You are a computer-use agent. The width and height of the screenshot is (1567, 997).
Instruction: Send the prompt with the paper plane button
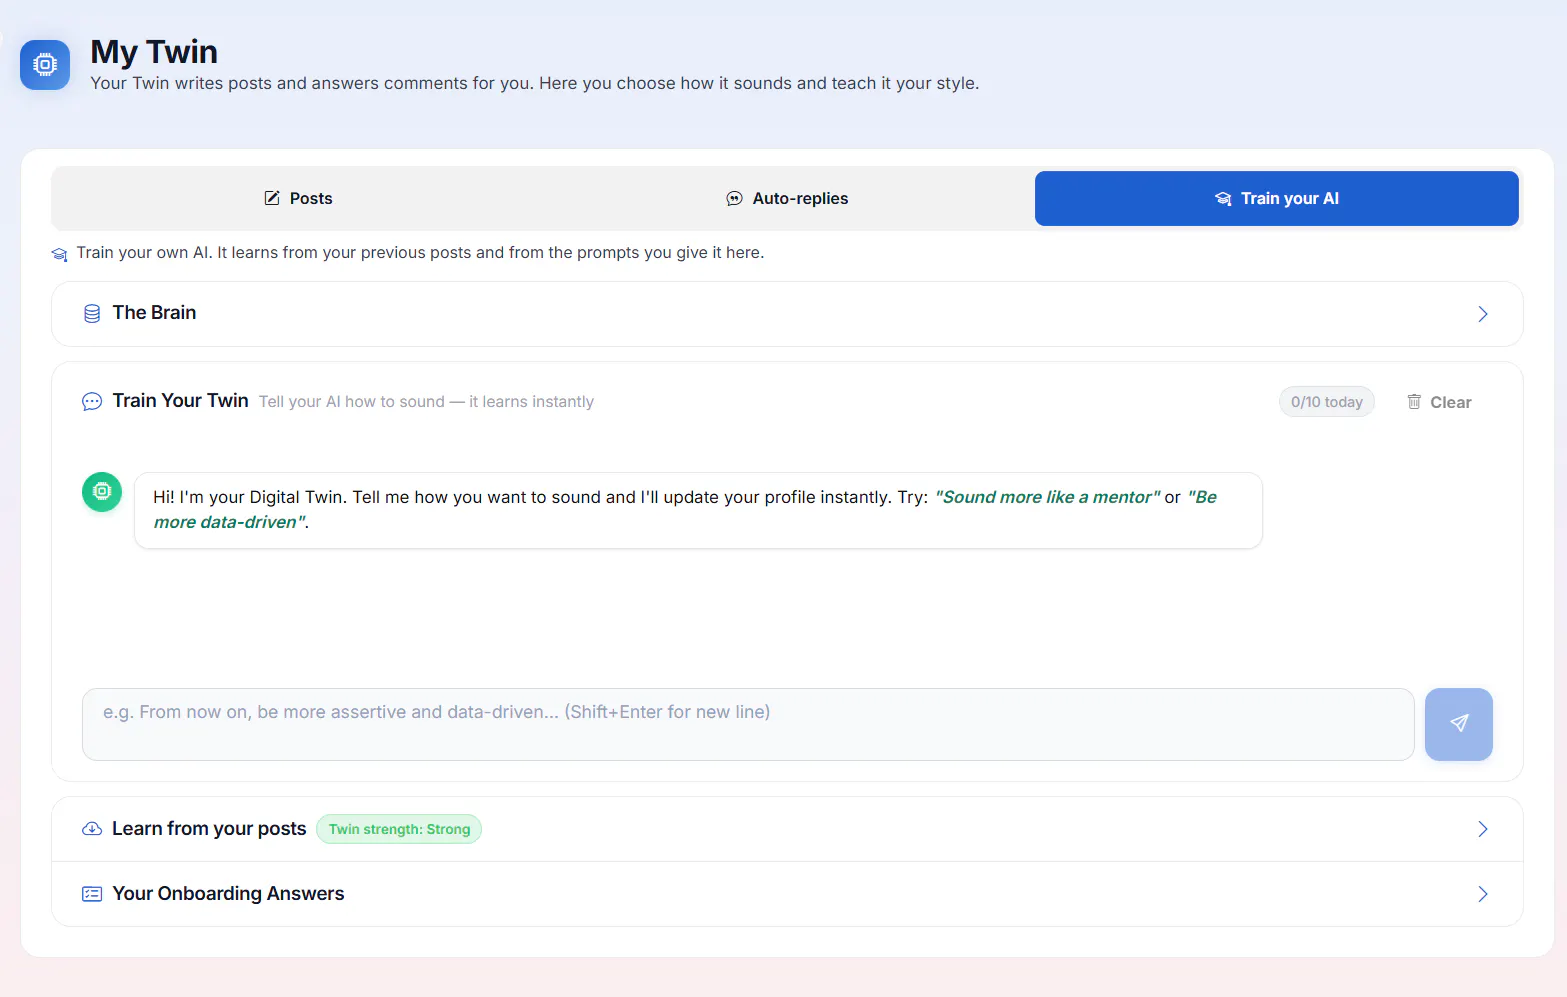pos(1458,724)
